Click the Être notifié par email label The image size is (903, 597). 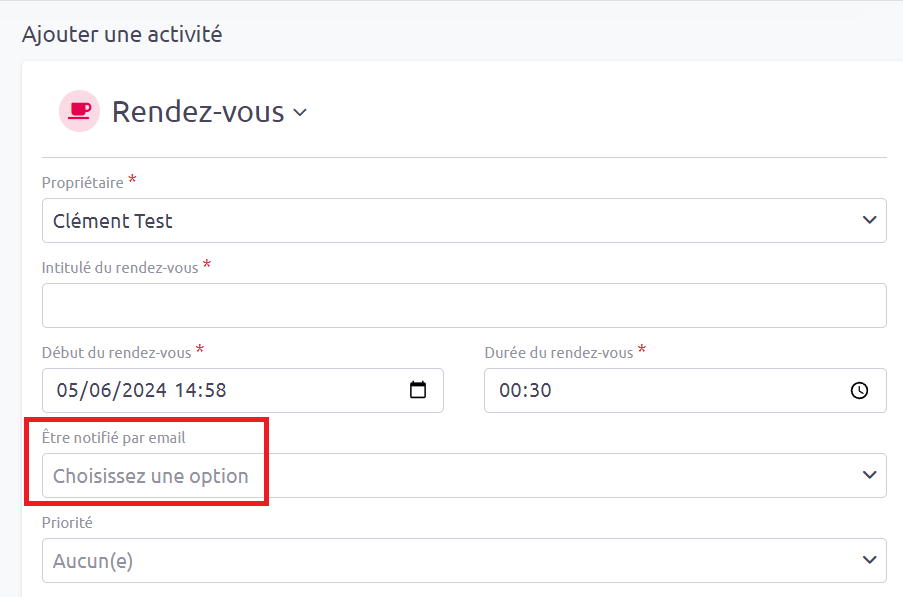pos(113,438)
